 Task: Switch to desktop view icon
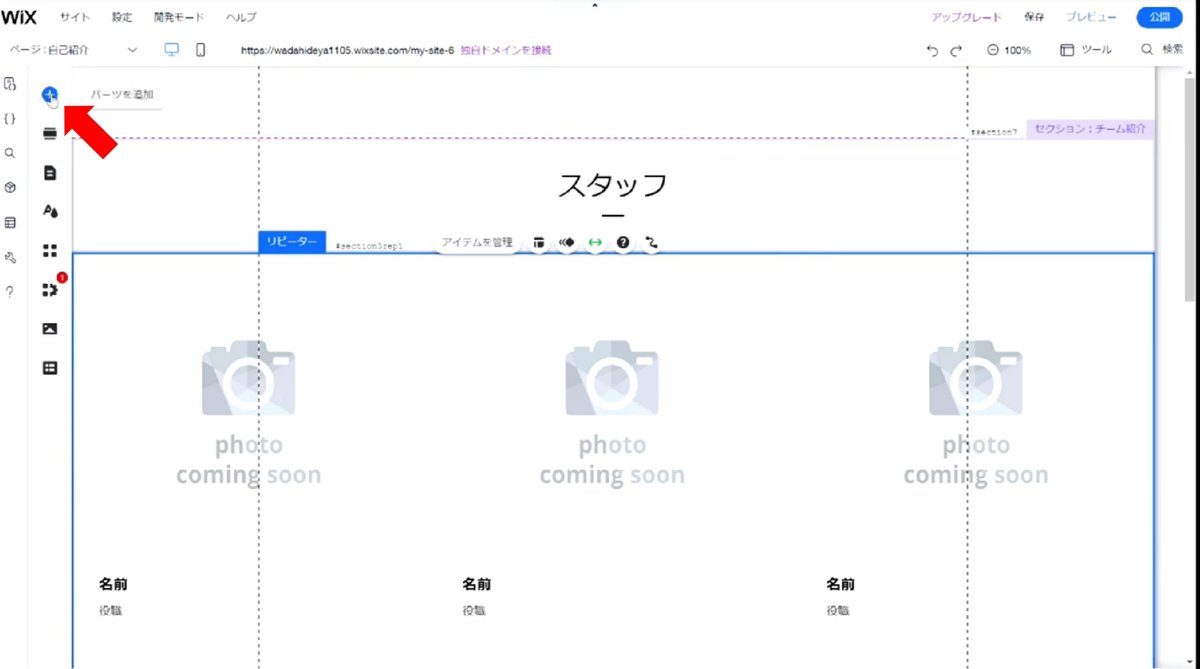pos(172,50)
